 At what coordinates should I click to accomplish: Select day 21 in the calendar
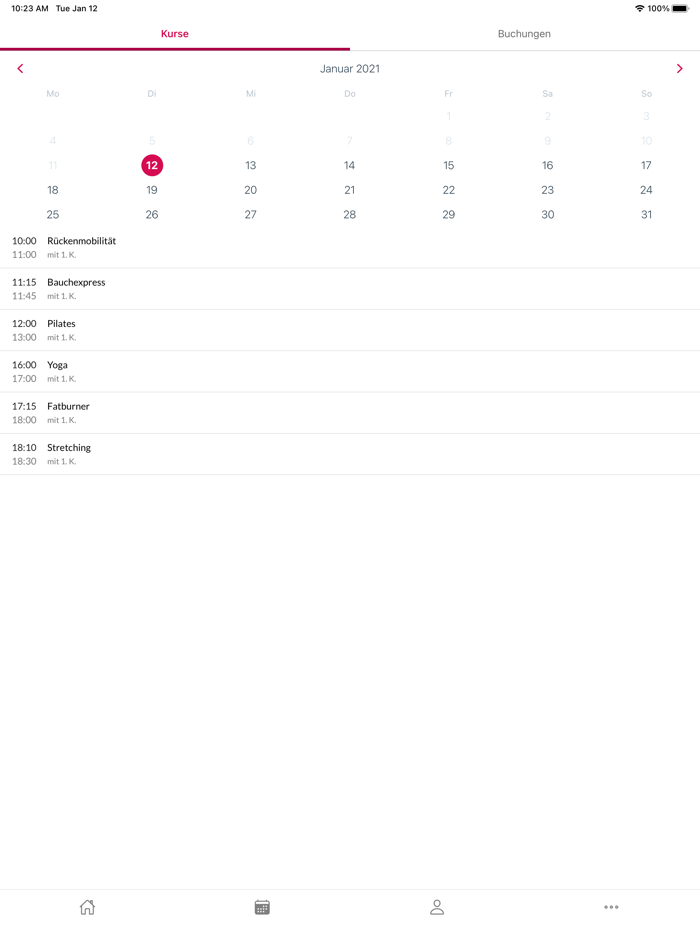coord(350,190)
